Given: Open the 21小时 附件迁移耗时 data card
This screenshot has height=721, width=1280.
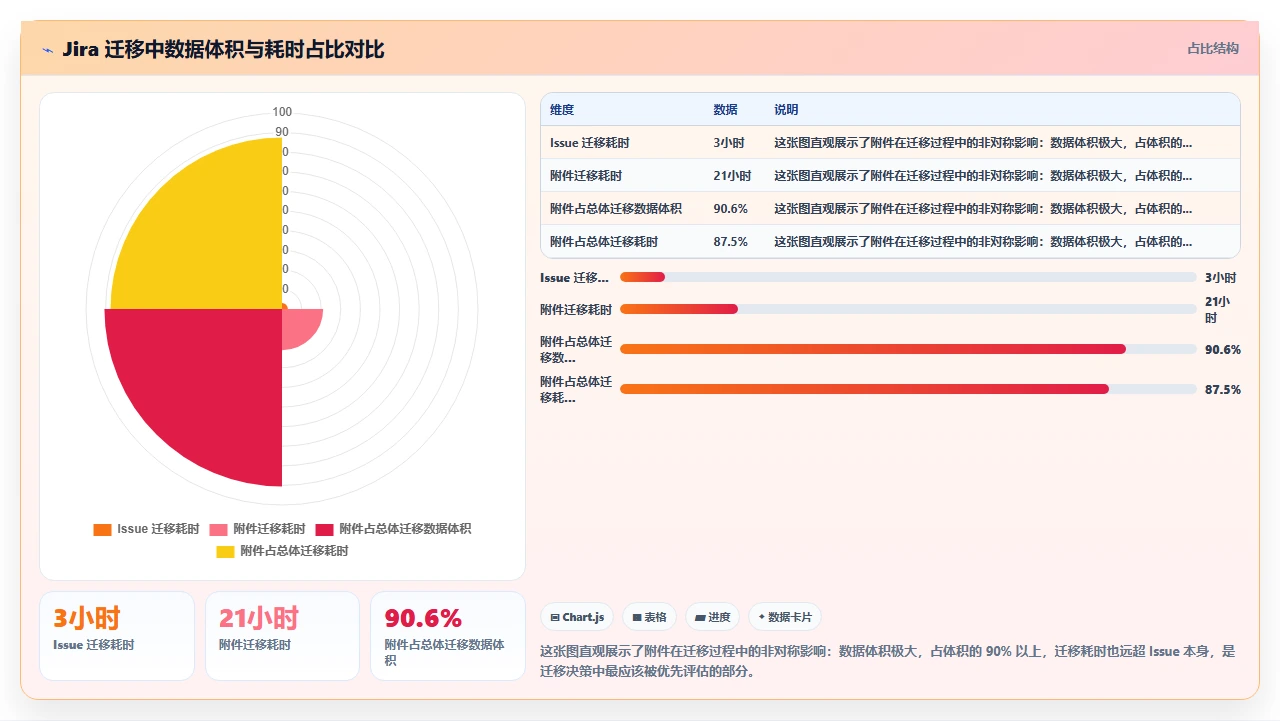Looking at the screenshot, I should pos(282,636).
